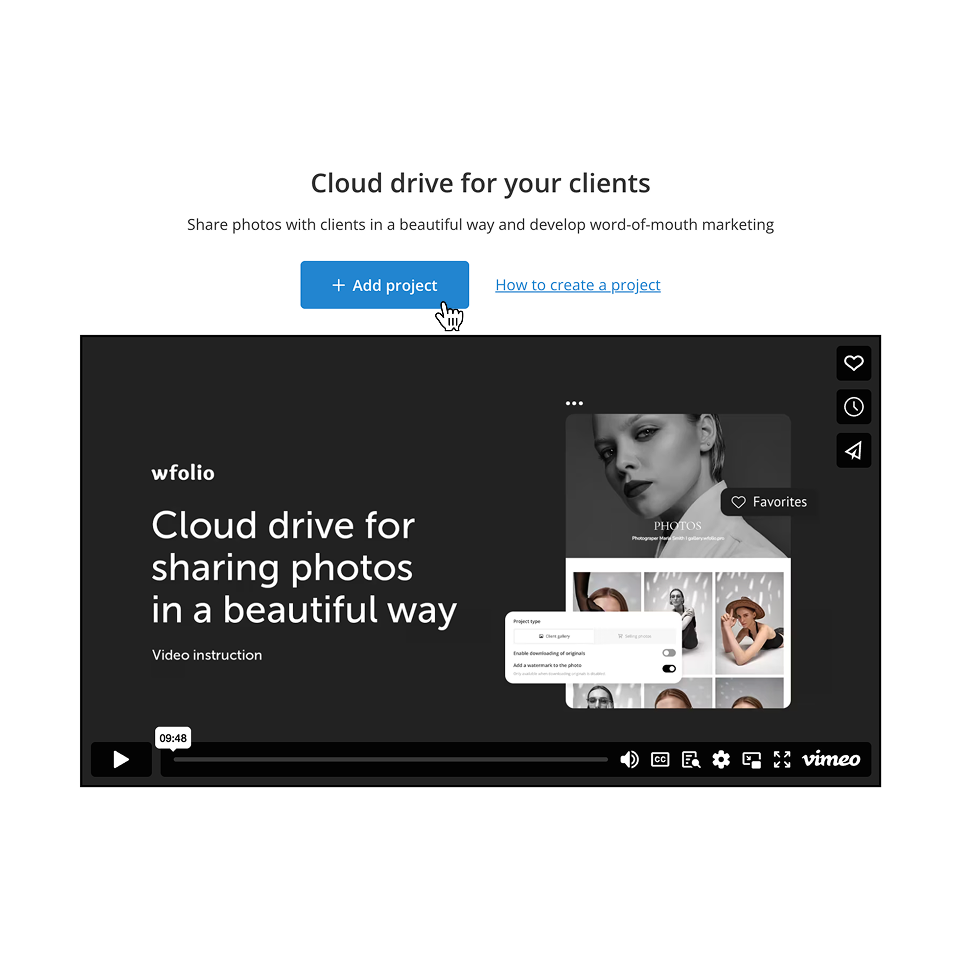Add video to Watch Later (clock icon)
The height and width of the screenshot is (960, 960).
pos(853,407)
